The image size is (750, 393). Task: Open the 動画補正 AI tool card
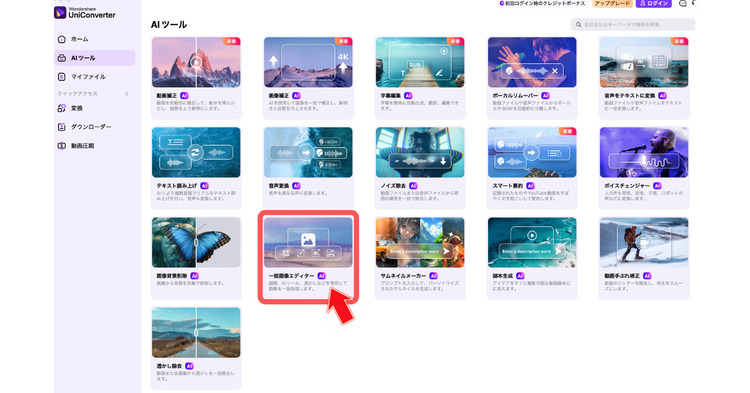(x=196, y=77)
